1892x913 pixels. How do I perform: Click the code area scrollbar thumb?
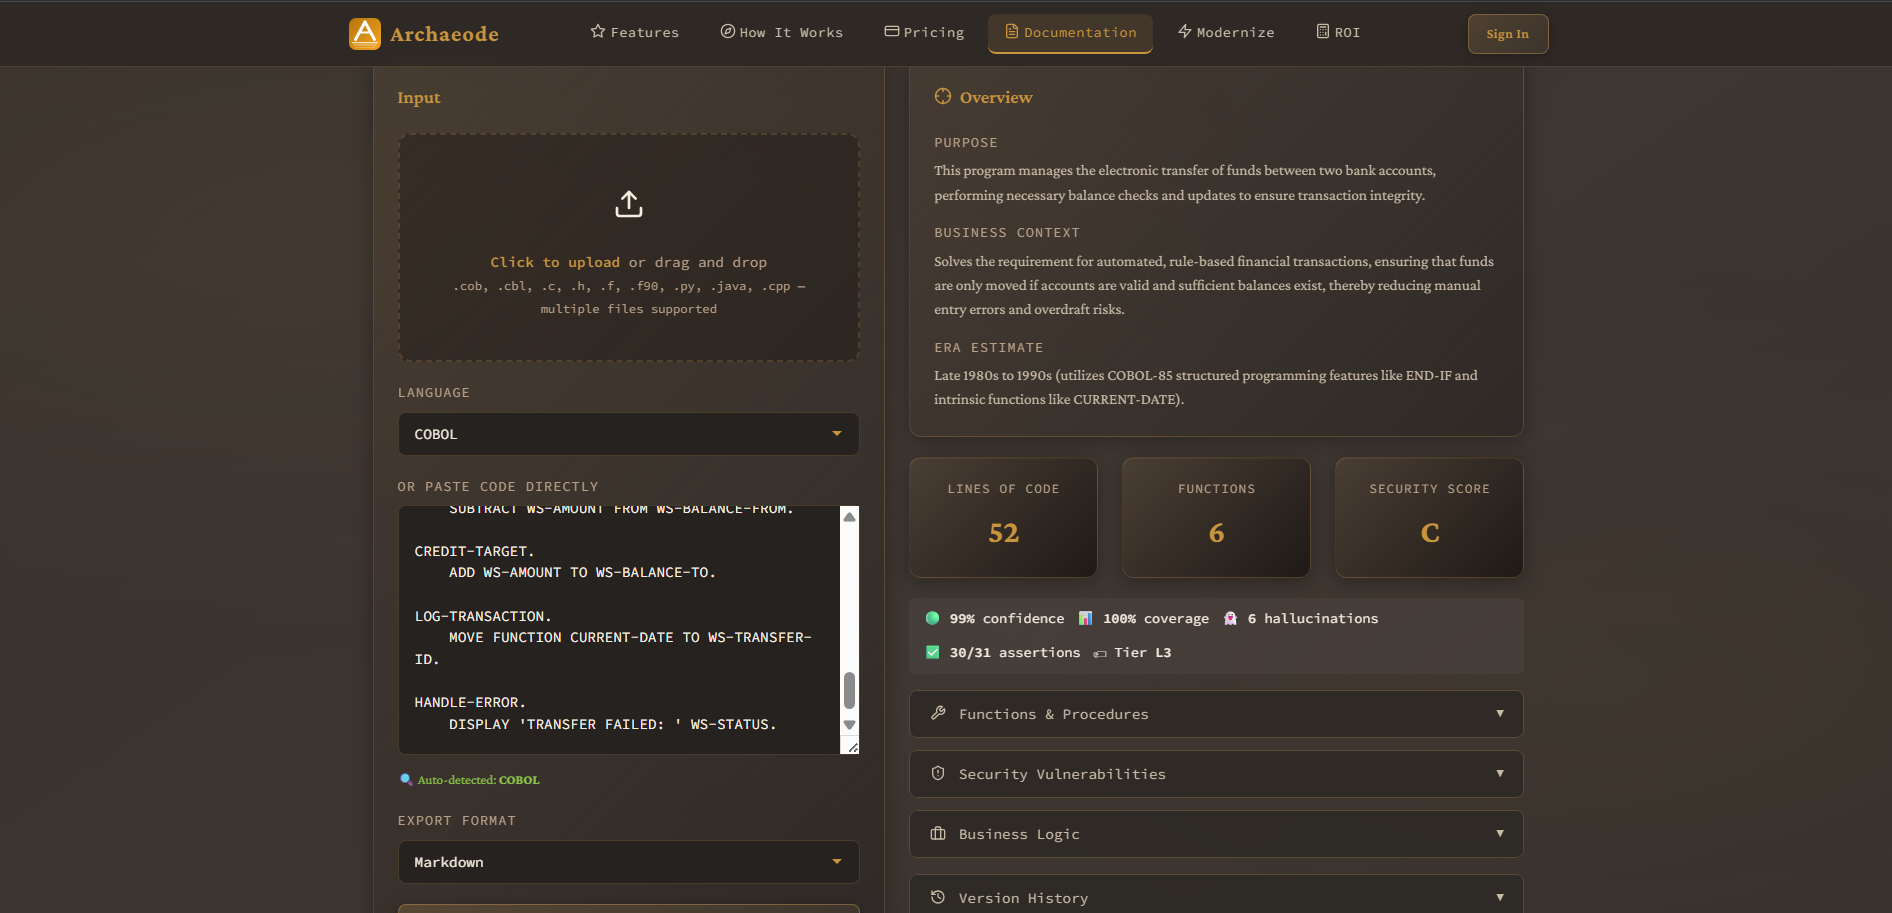849,690
